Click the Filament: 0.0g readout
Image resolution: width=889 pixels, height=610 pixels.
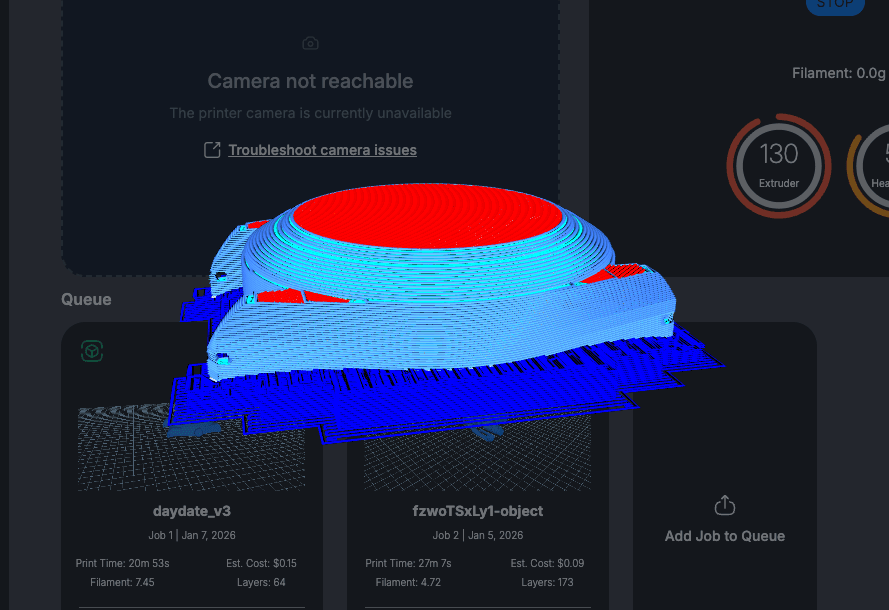point(838,73)
